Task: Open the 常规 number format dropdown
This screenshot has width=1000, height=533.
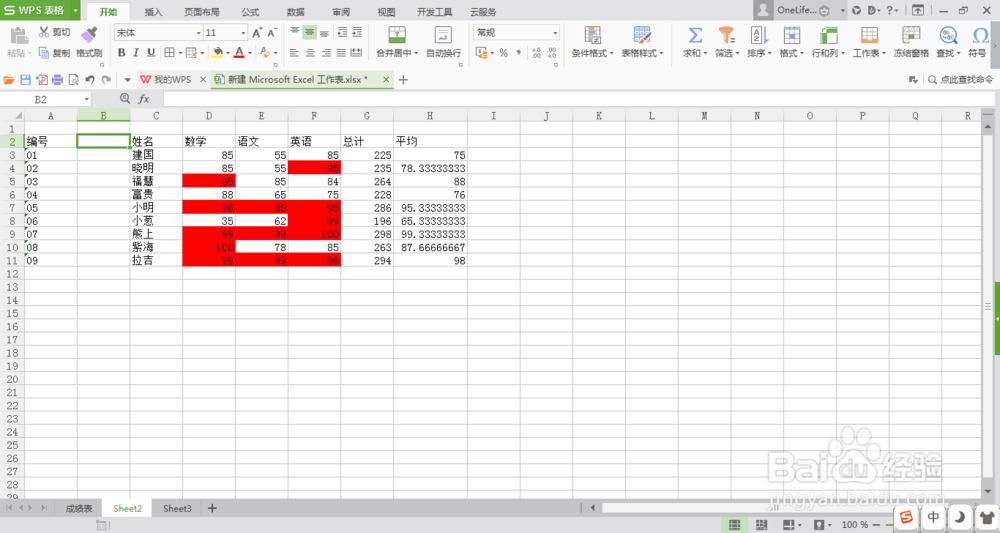Action: click(x=555, y=33)
